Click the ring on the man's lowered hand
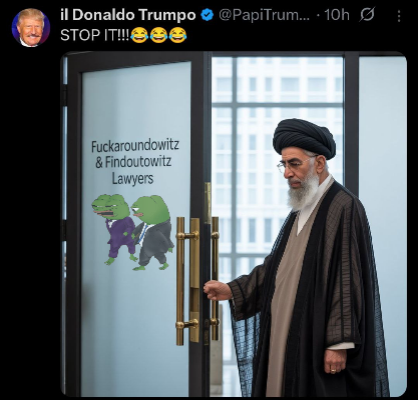 pos(333,371)
